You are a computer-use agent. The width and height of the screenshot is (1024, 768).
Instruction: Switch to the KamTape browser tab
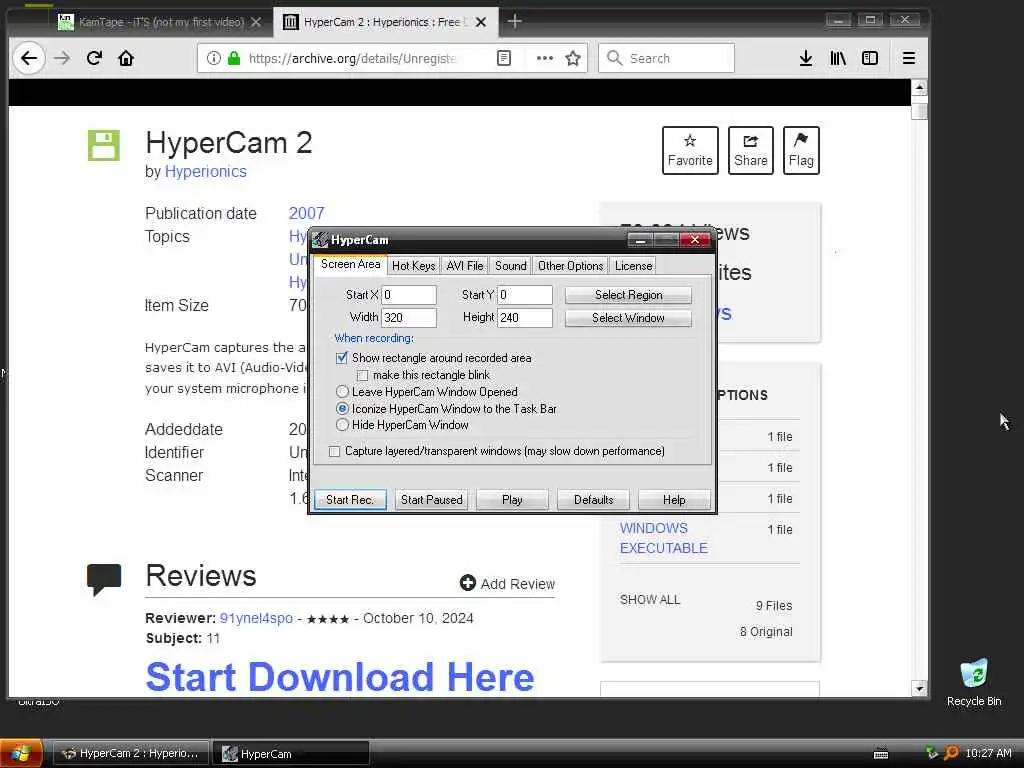point(160,22)
